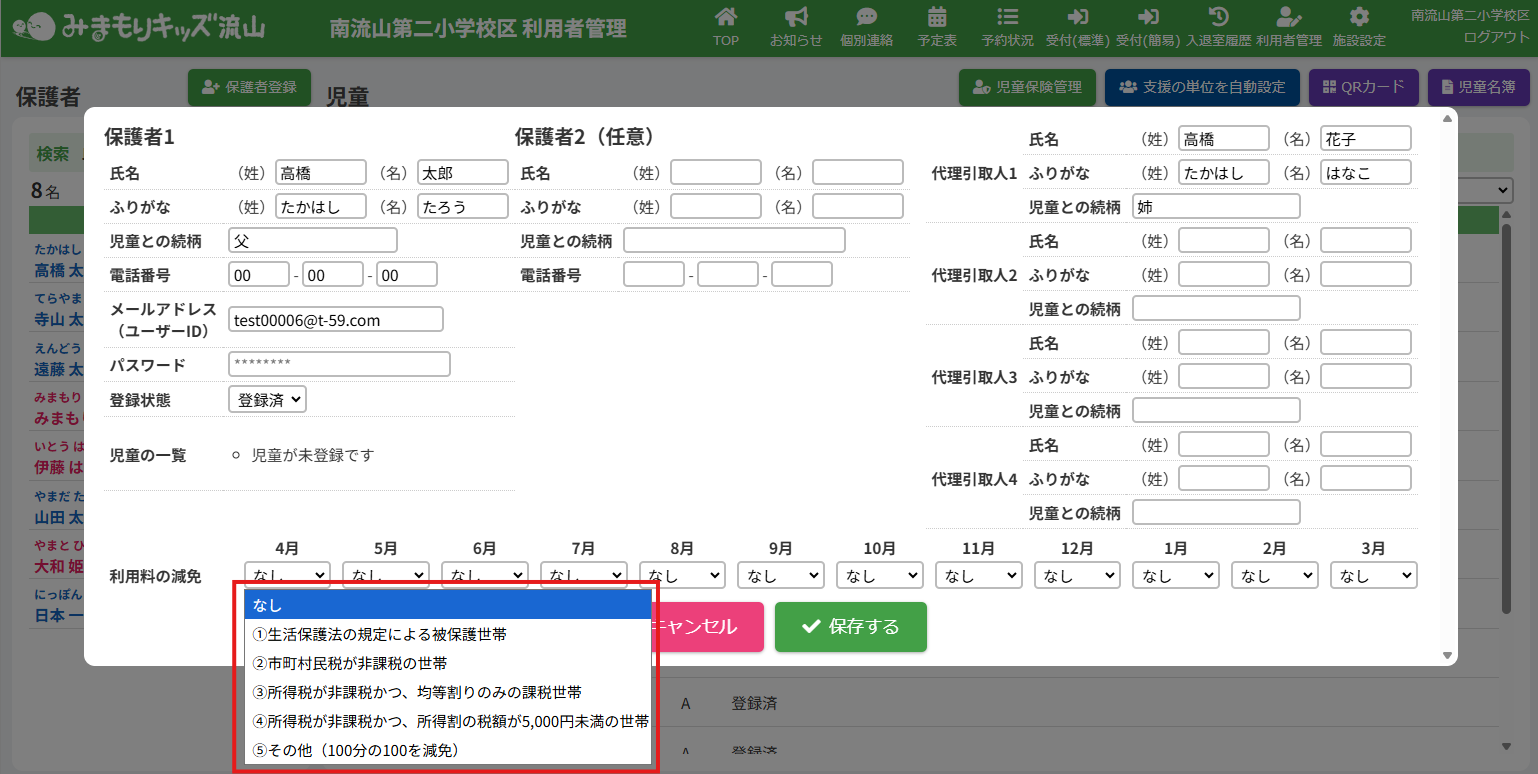Open 入退室履歴 history icon
Image resolution: width=1538 pixels, height=774 pixels.
pos(1219,18)
